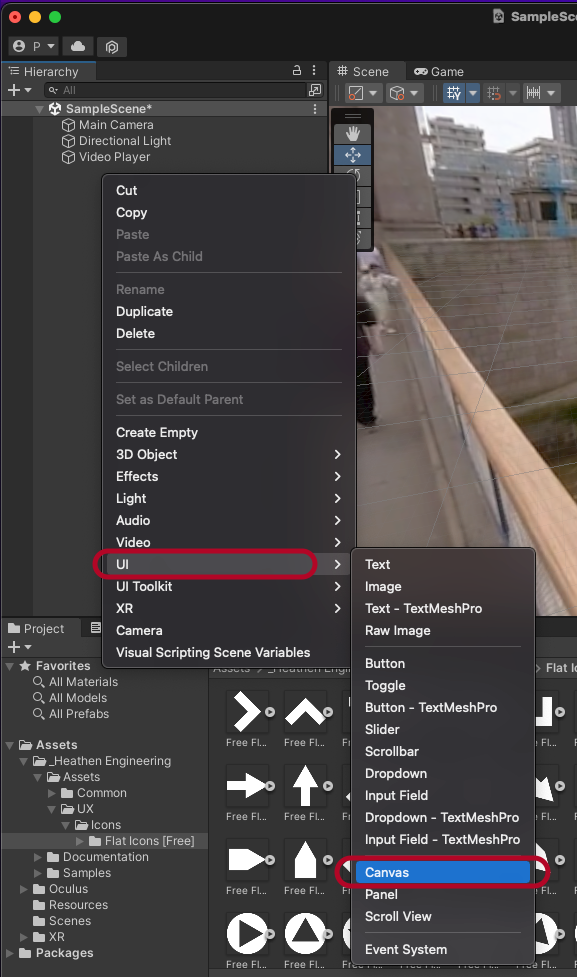The height and width of the screenshot is (977, 577).
Task: Toggle the Hierarchy lock icon
Action: point(297,71)
